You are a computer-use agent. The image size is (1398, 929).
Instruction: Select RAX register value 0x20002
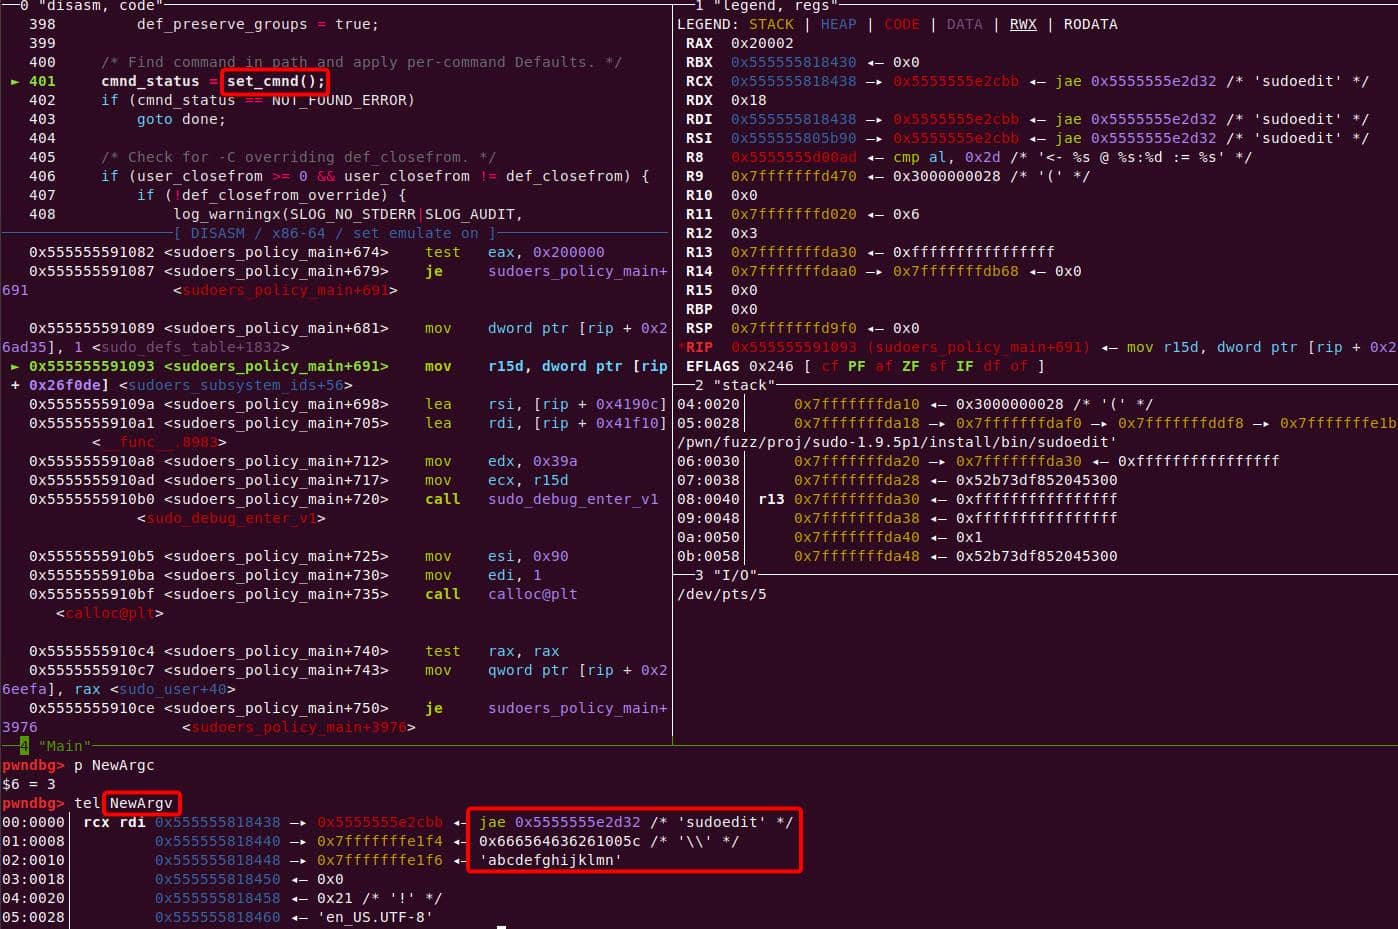pos(762,43)
